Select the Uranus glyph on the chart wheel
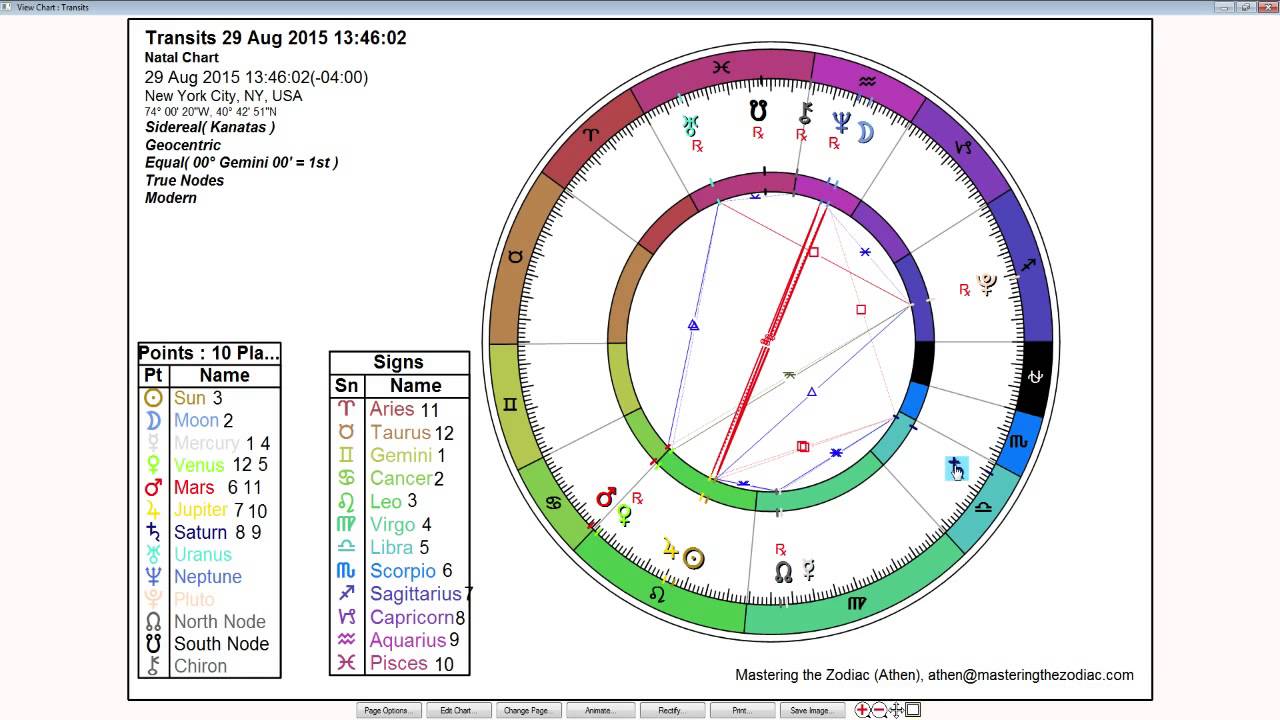Viewport: 1280px width, 720px height. click(x=690, y=125)
